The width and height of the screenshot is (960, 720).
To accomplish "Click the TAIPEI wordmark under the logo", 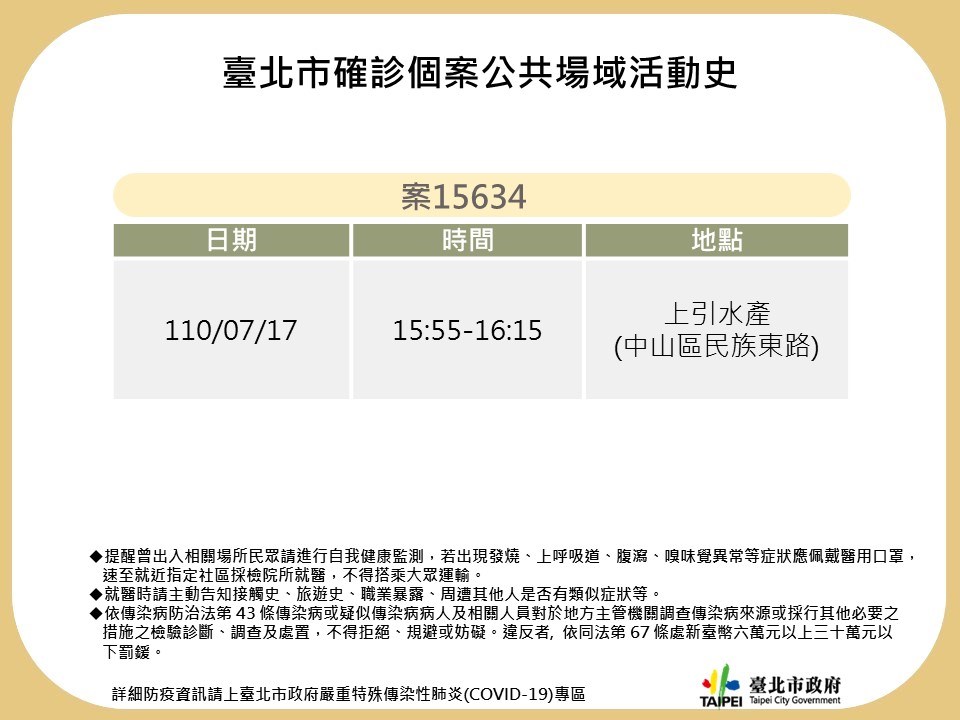I will pos(721,702).
